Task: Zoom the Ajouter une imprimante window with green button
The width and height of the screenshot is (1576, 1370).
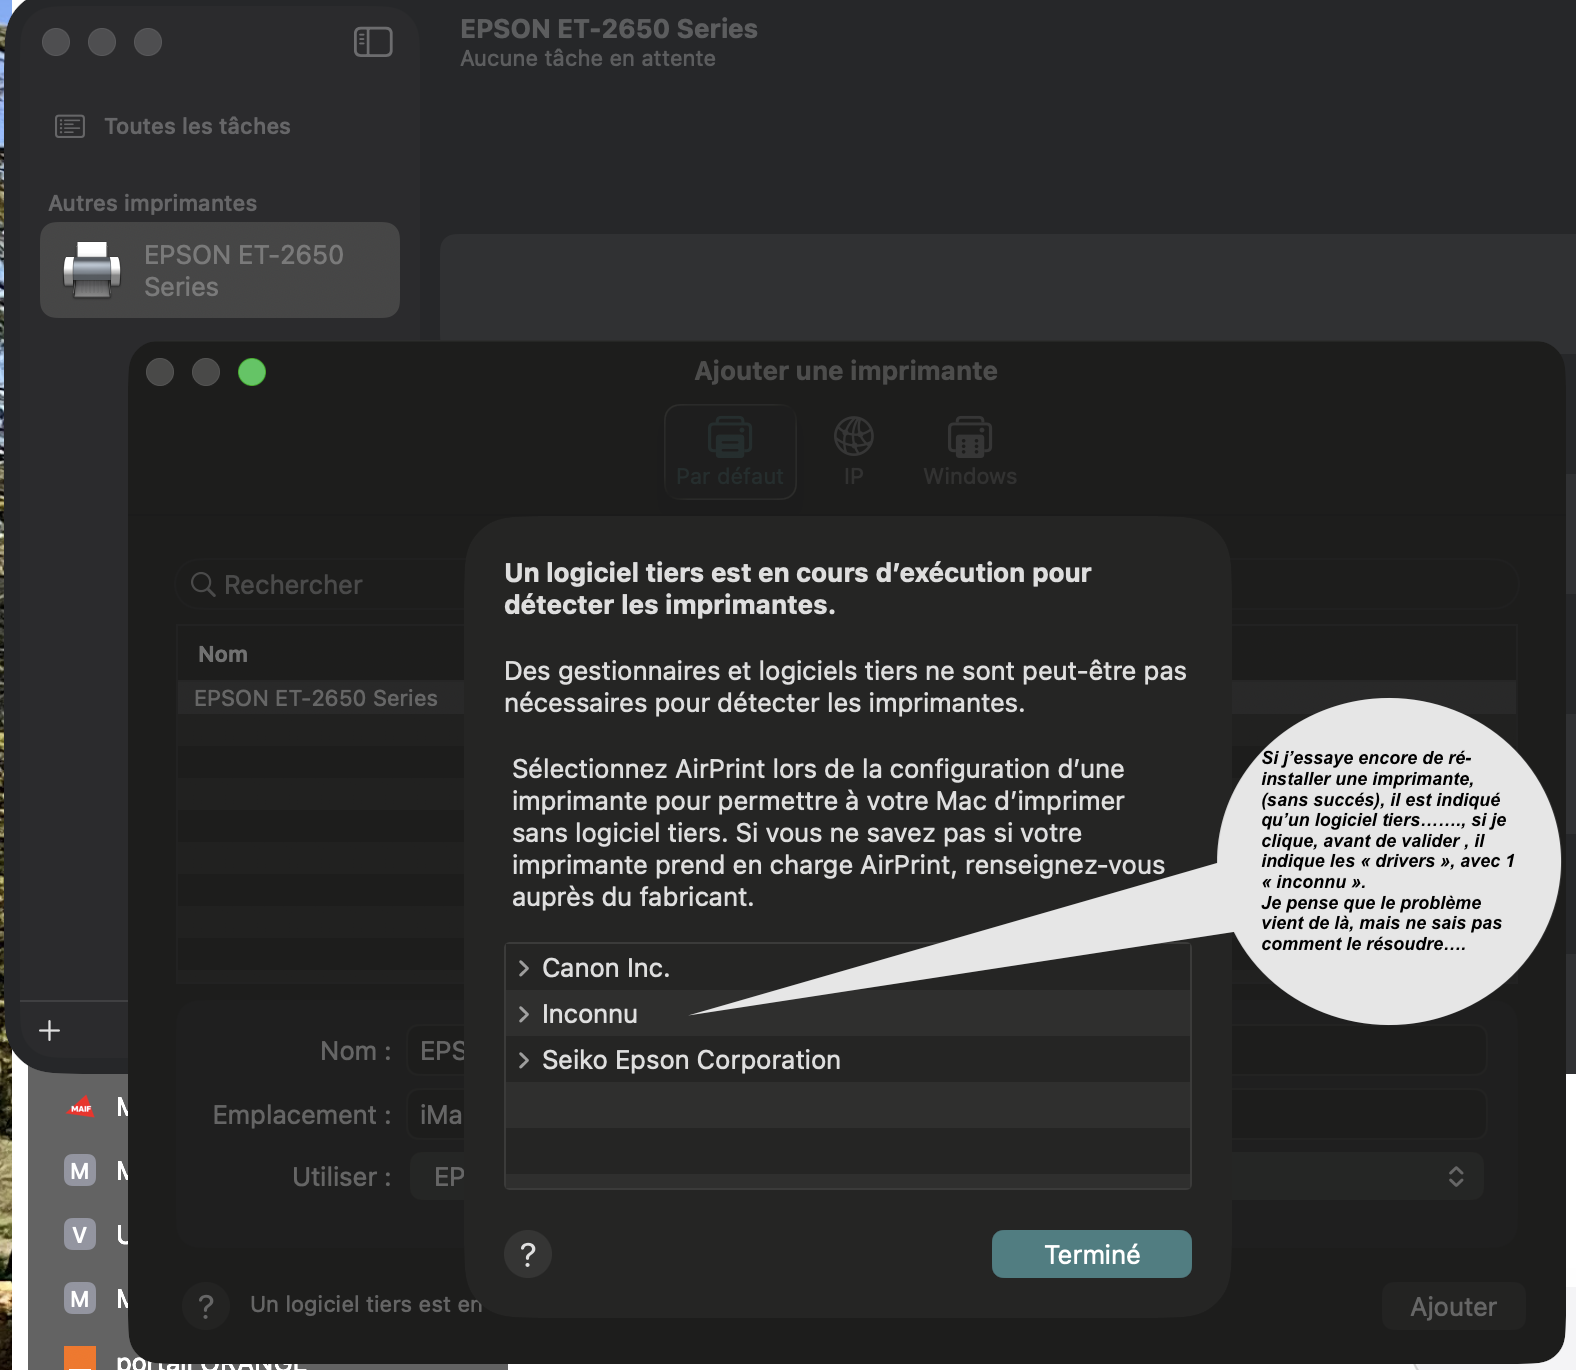Action: 252,372
